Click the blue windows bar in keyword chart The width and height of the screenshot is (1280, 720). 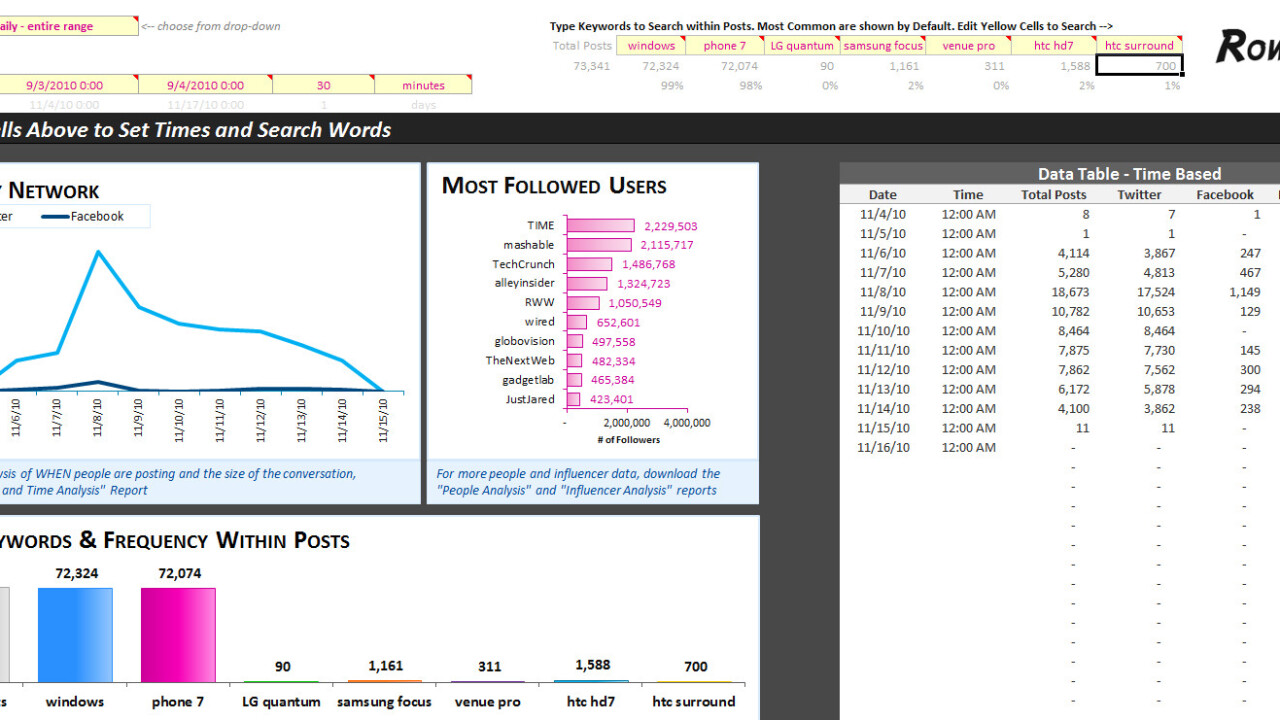(75, 634)
